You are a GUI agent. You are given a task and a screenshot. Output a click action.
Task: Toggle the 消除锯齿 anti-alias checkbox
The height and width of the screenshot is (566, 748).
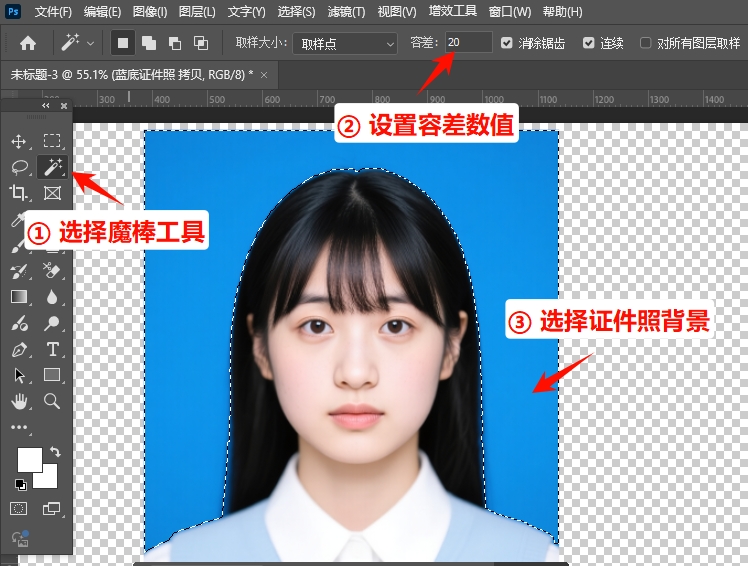[x=507, y=43]
